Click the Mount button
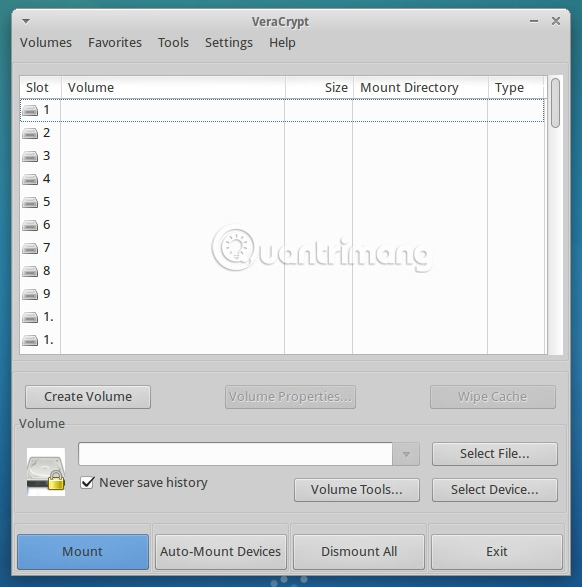The image size is (582, 587). coord(83,552)
